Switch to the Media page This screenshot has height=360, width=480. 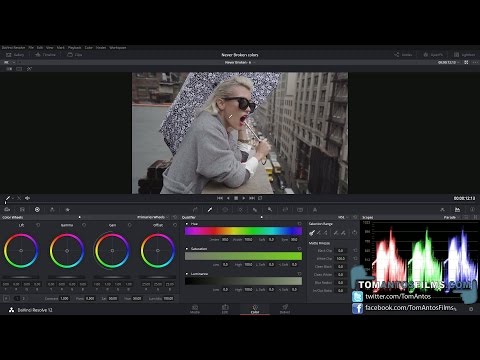(195, 309)
